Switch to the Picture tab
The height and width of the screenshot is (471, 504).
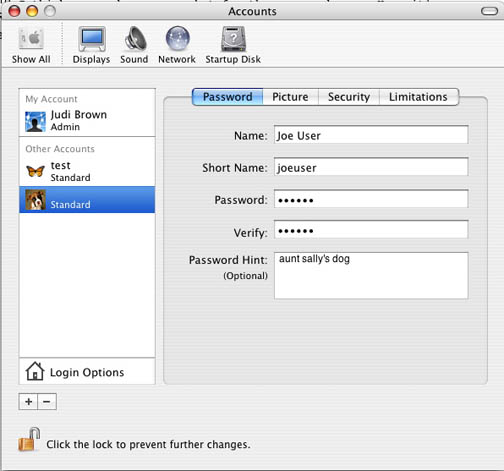pos(290,97)
